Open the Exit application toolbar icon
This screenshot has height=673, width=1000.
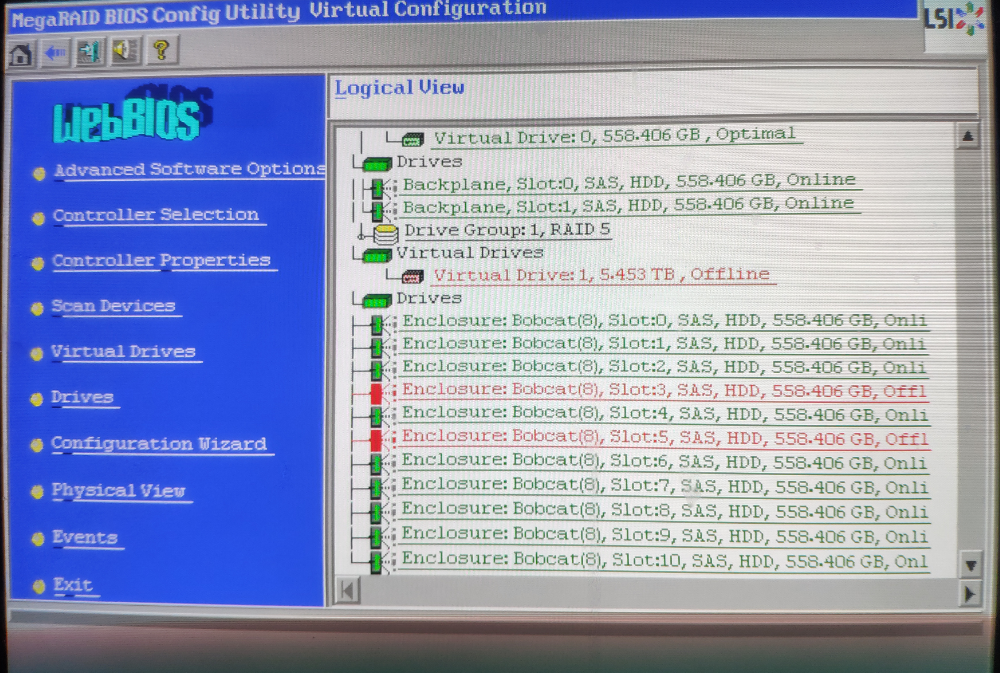click(88, 52)
